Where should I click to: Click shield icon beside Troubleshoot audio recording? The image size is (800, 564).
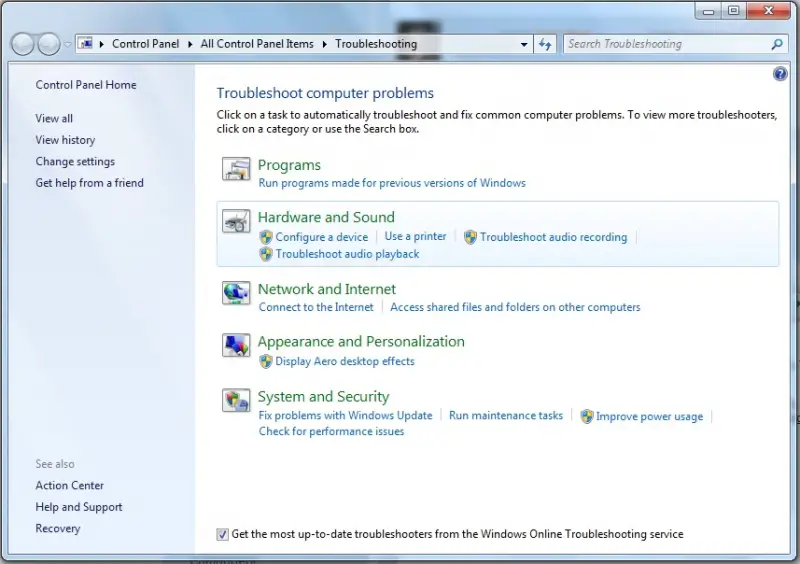470,237
